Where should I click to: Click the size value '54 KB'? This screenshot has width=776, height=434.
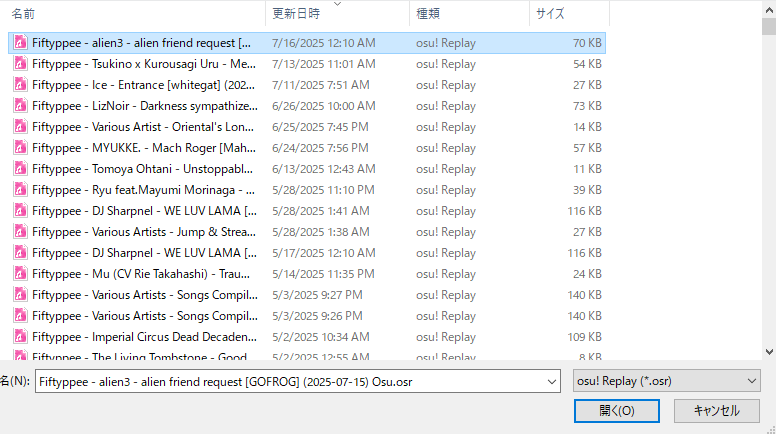point(587,64)
